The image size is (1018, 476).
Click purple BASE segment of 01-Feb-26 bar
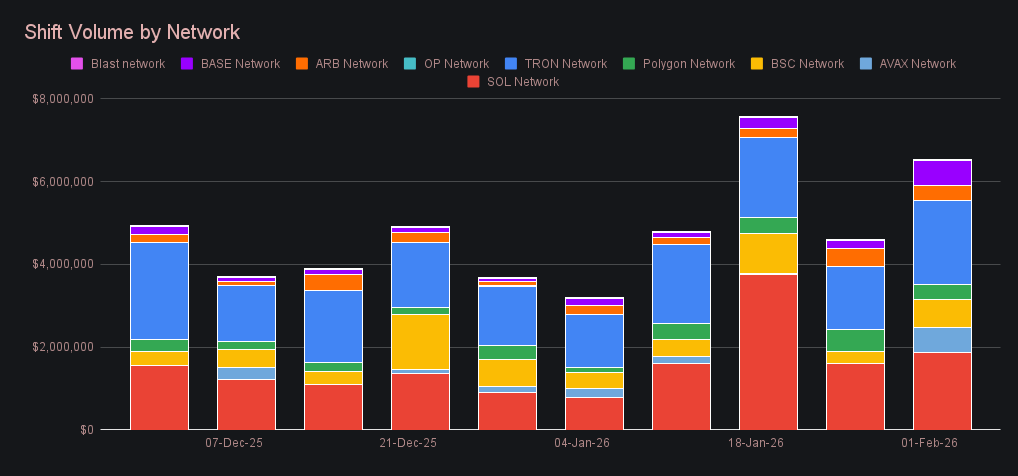[942, 172]
